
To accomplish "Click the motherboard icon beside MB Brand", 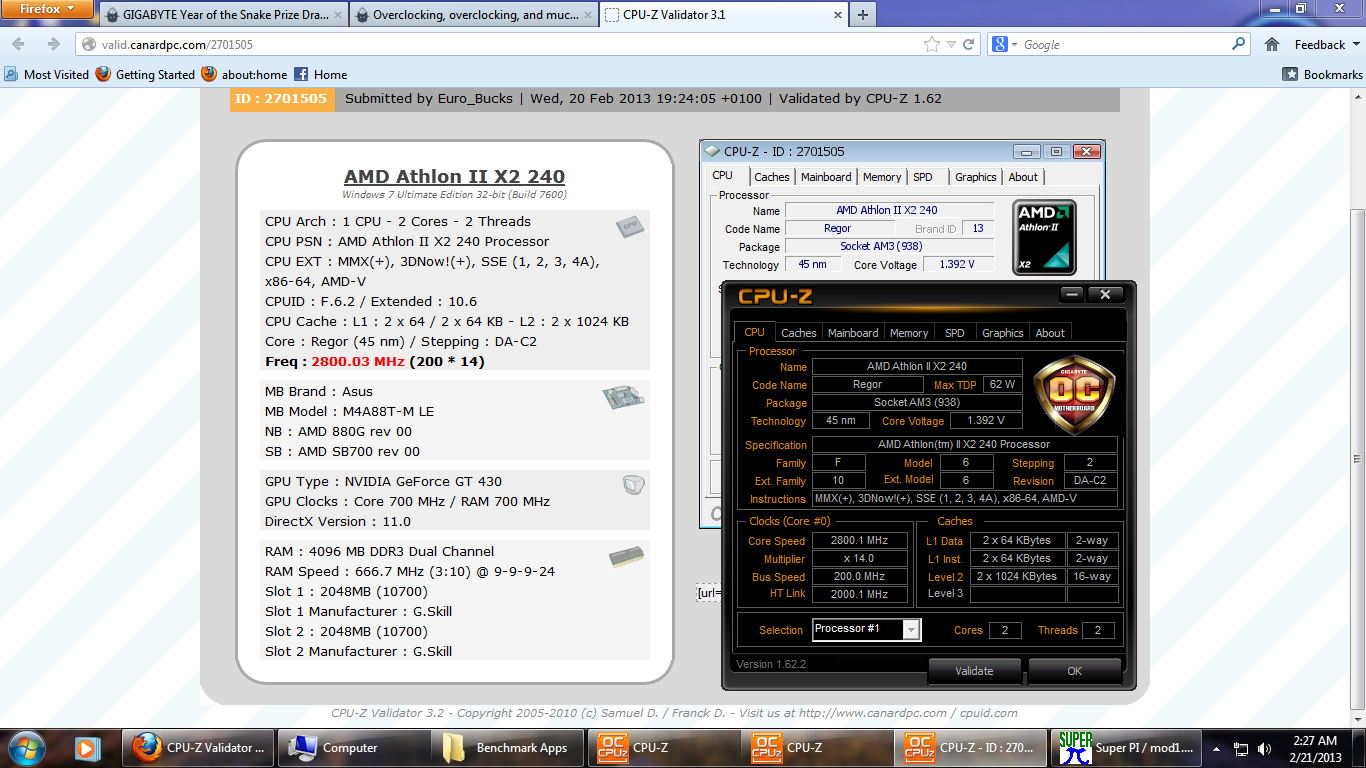I will click(x=623, y=398).
